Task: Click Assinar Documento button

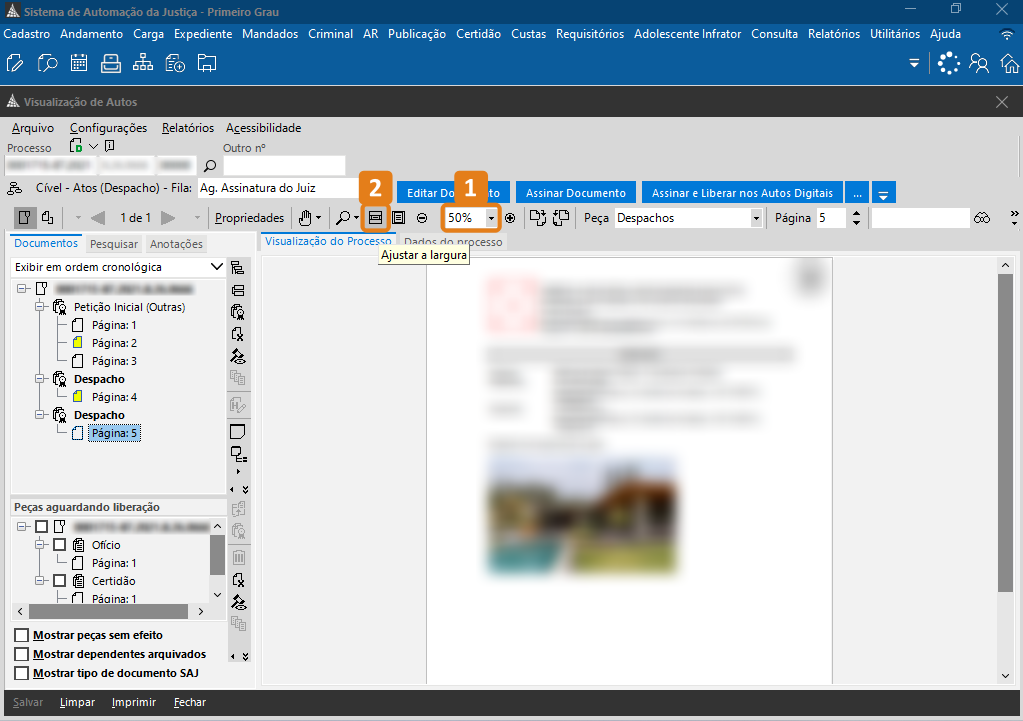Action: (575, 193)
